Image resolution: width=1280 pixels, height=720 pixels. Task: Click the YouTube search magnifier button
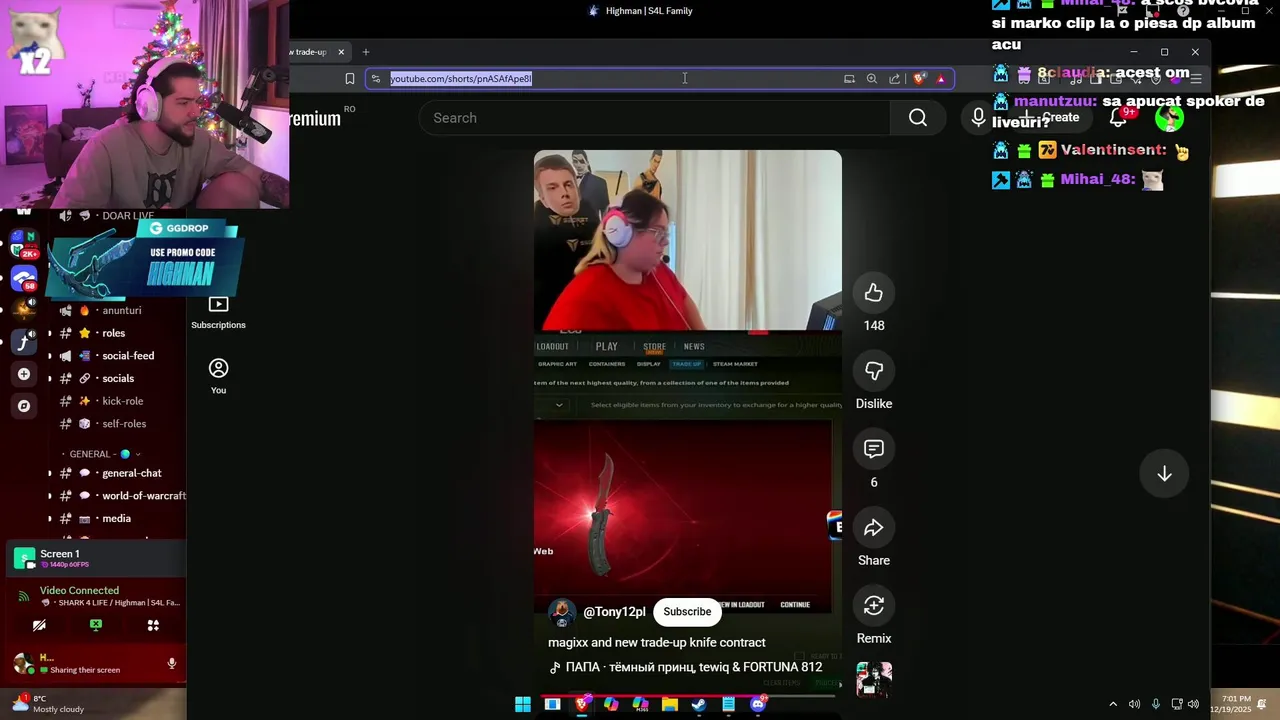point(917,118)
